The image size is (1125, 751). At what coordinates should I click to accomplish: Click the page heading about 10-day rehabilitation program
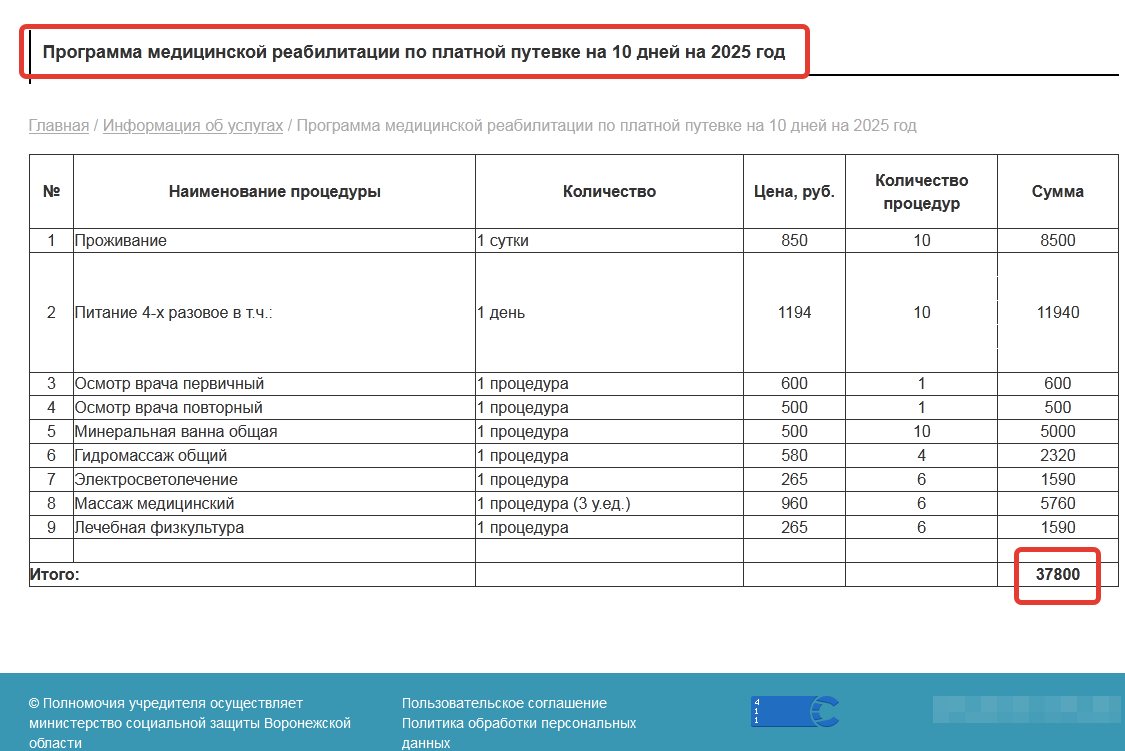click(x=413, y=53)
